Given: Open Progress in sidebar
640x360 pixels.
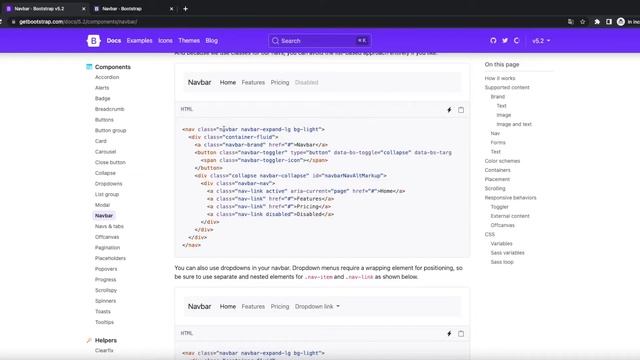Looking at the screenshot, I should [x=105, y=280].
